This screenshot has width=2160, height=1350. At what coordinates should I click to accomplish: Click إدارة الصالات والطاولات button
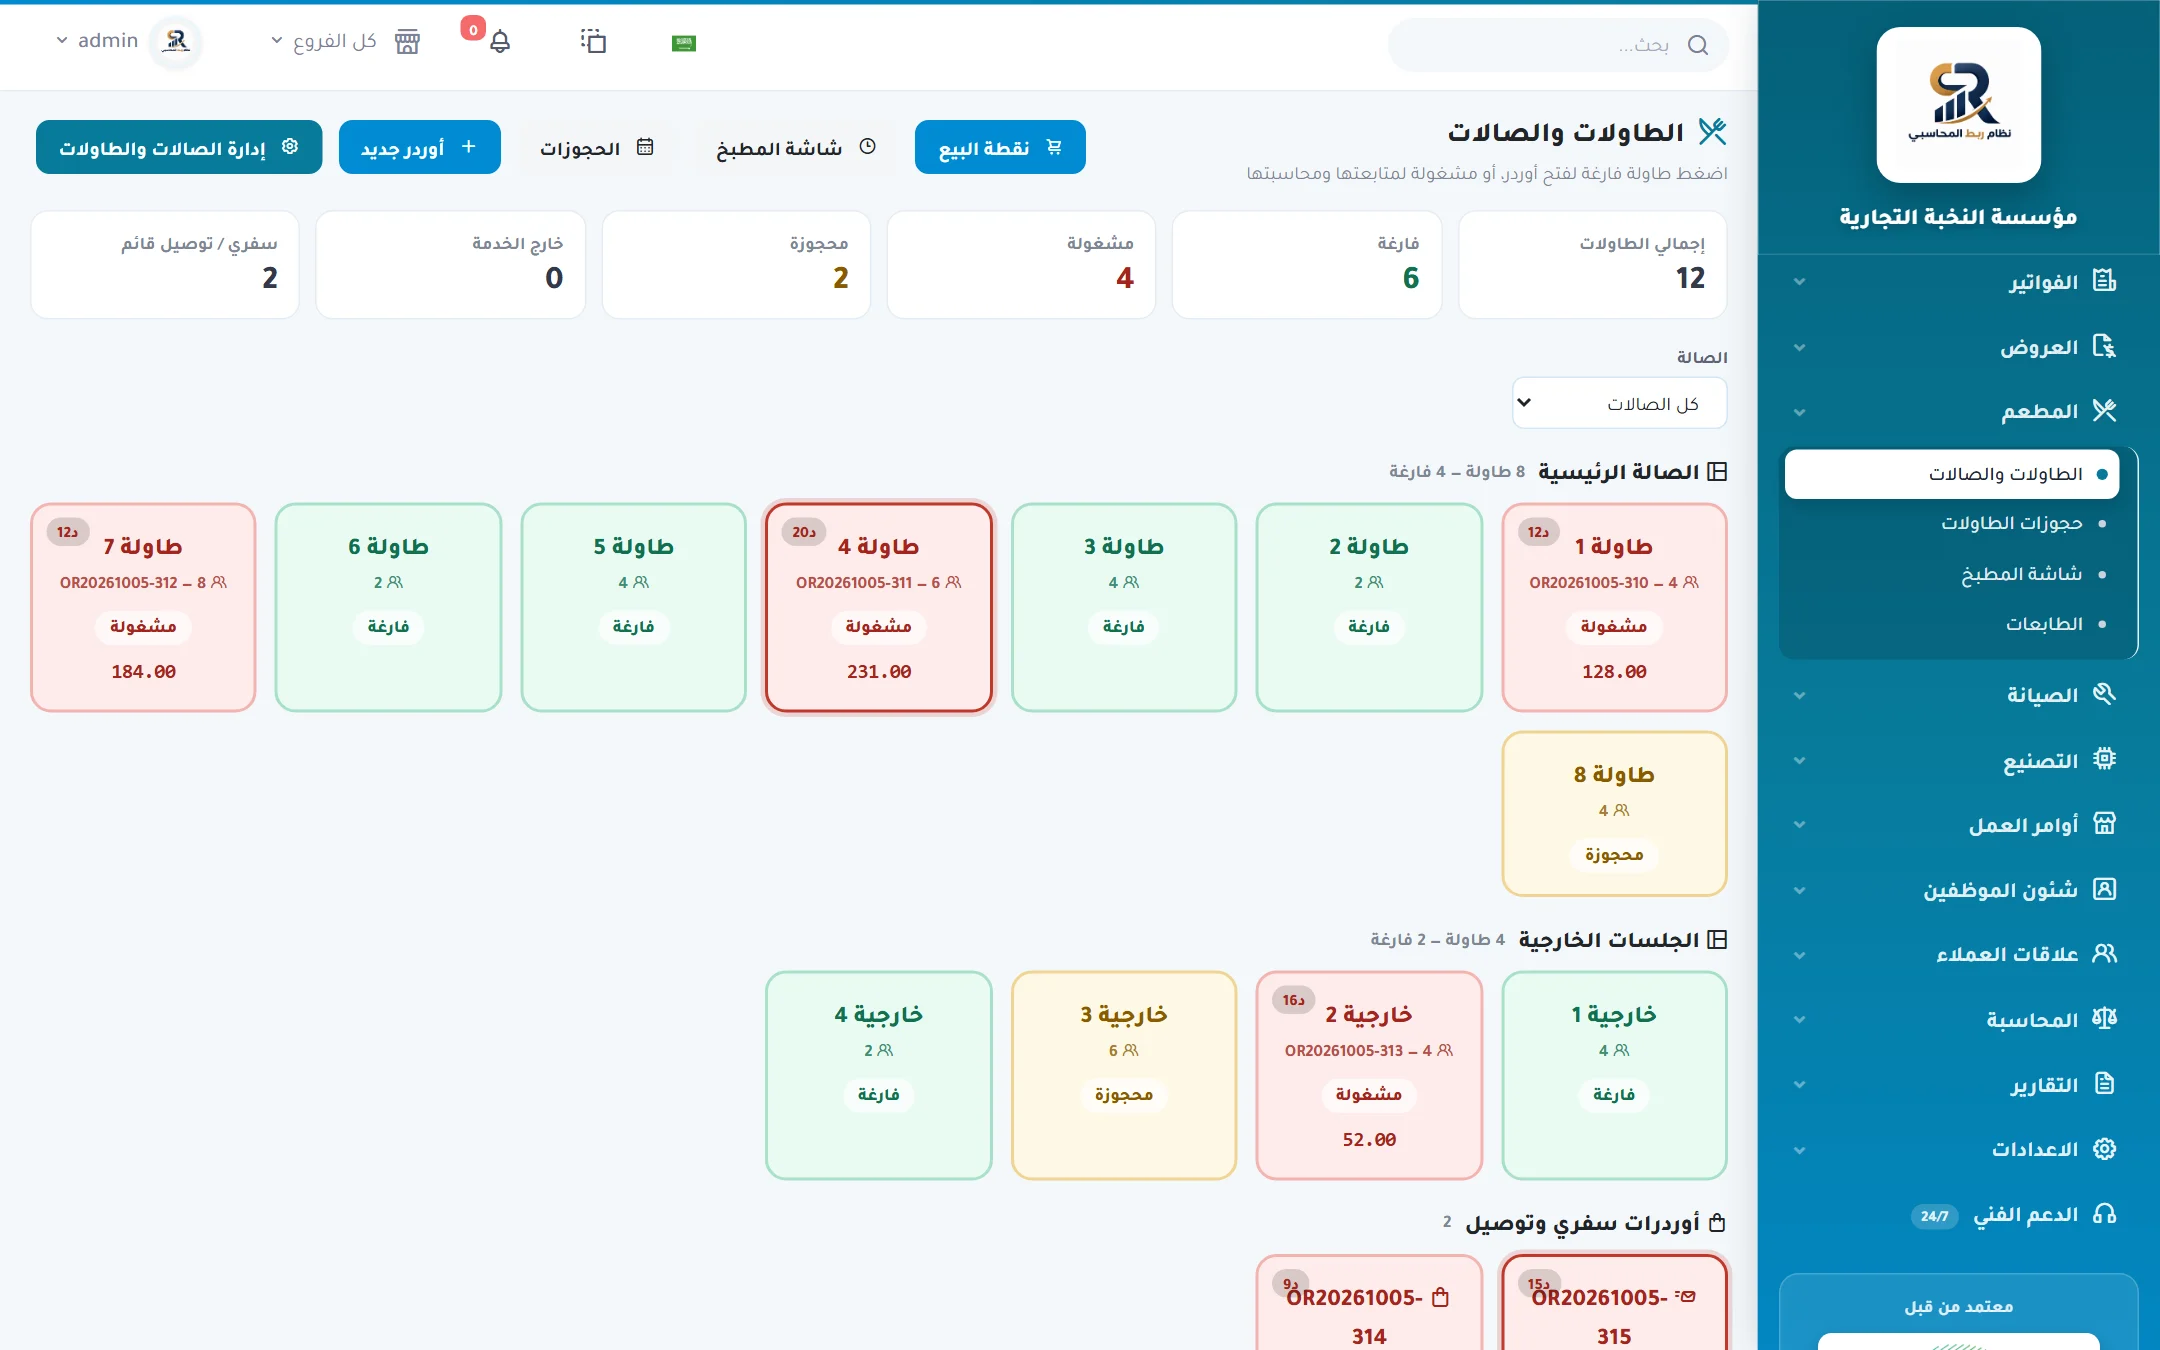click(x=179, y=147)
